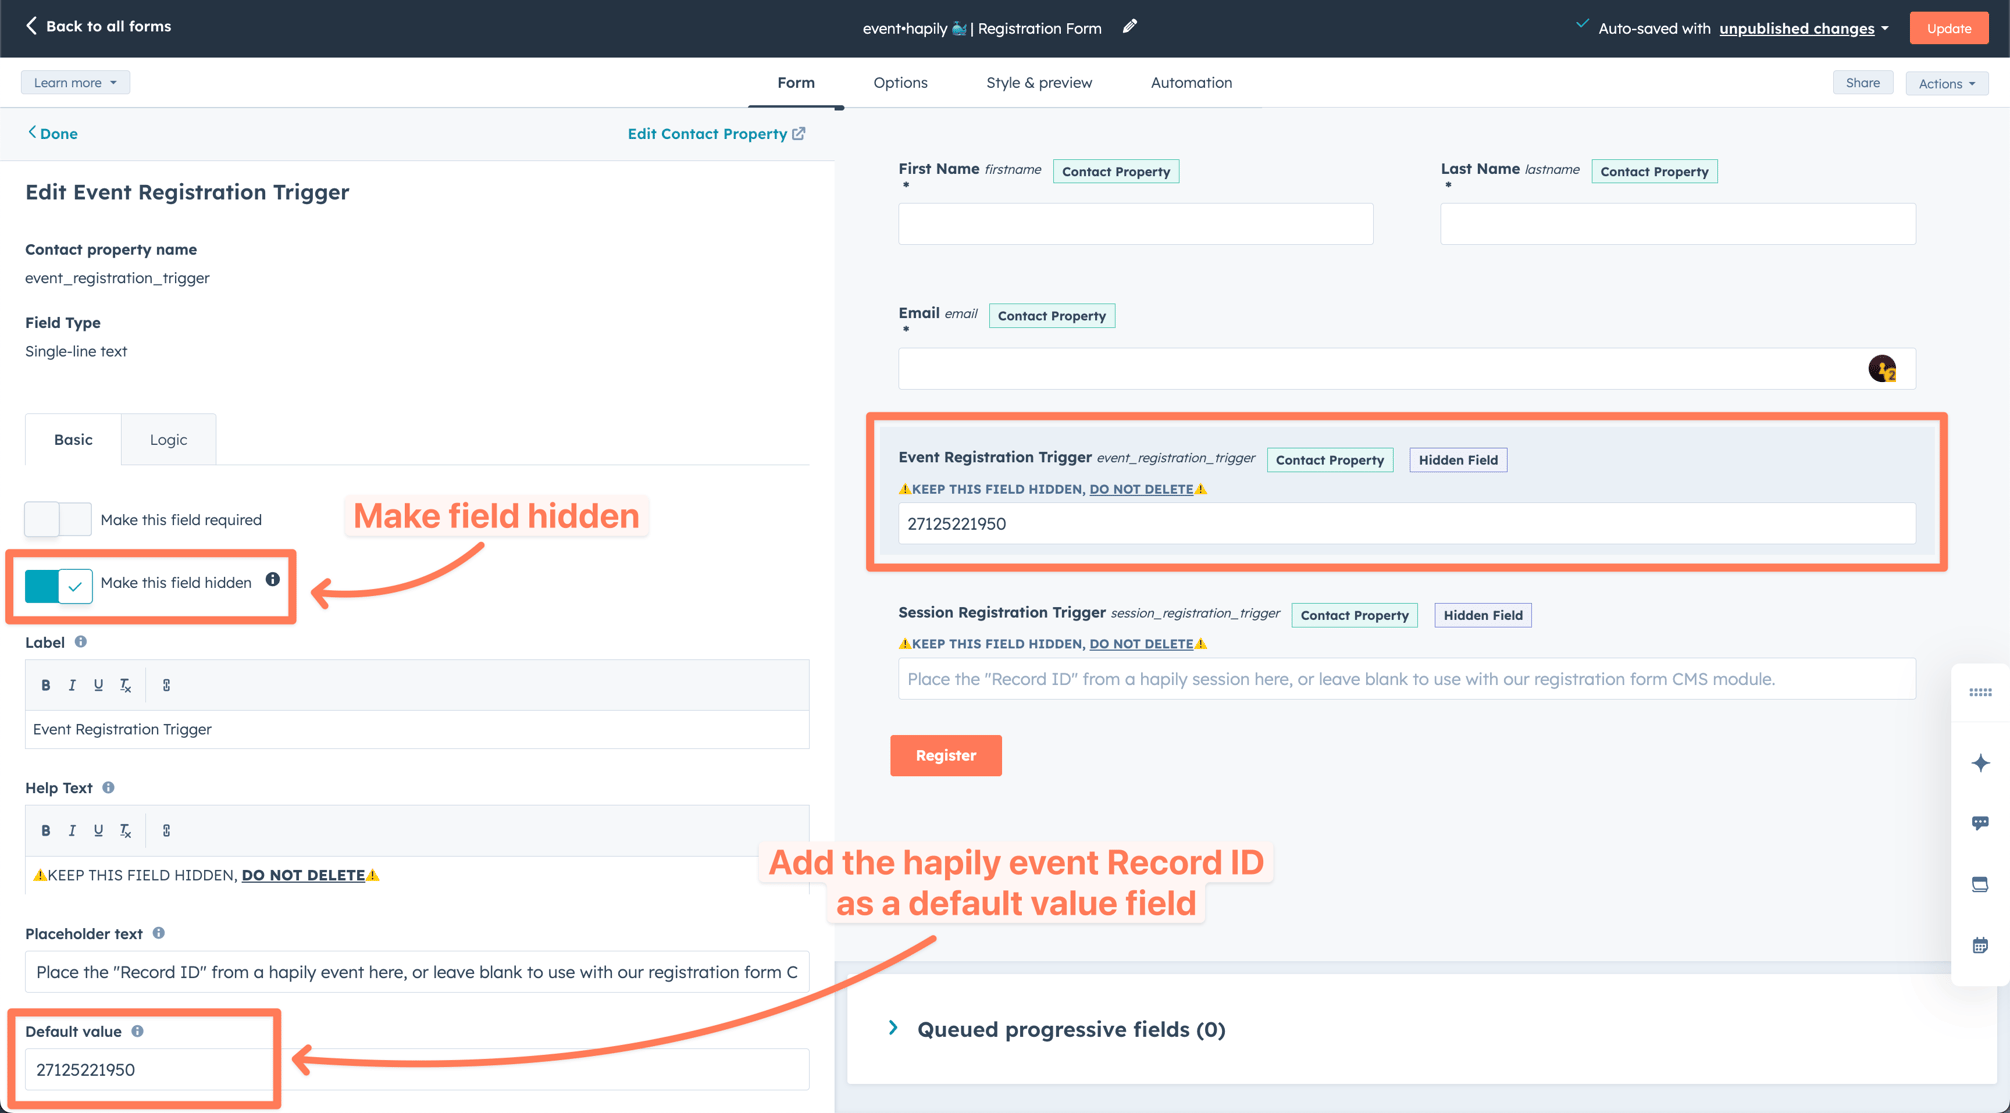Insert link icon in Label toolbar
Image resolution: width=2010 pixels, height=1113 pixels.
coord(166,685)
